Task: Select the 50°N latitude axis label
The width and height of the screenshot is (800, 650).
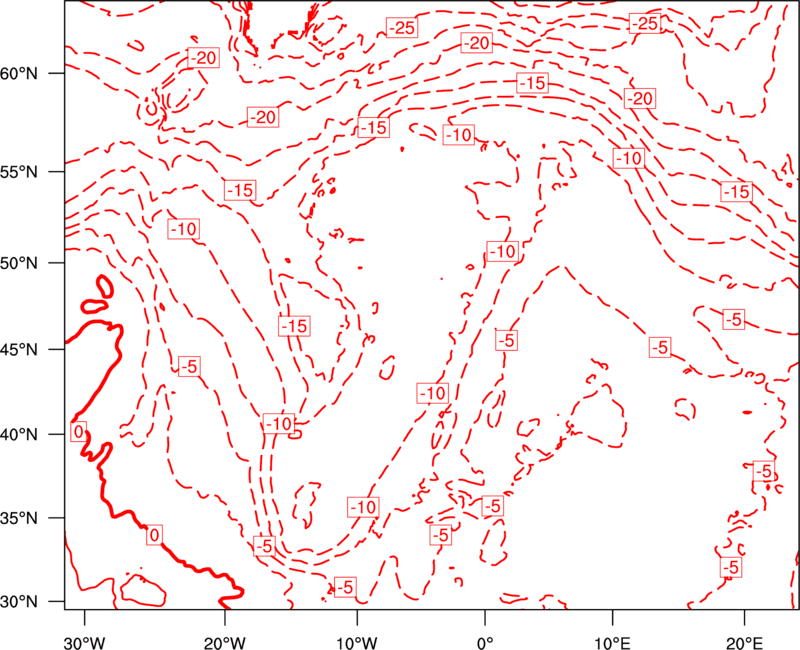Action: (x=19, y=264)
